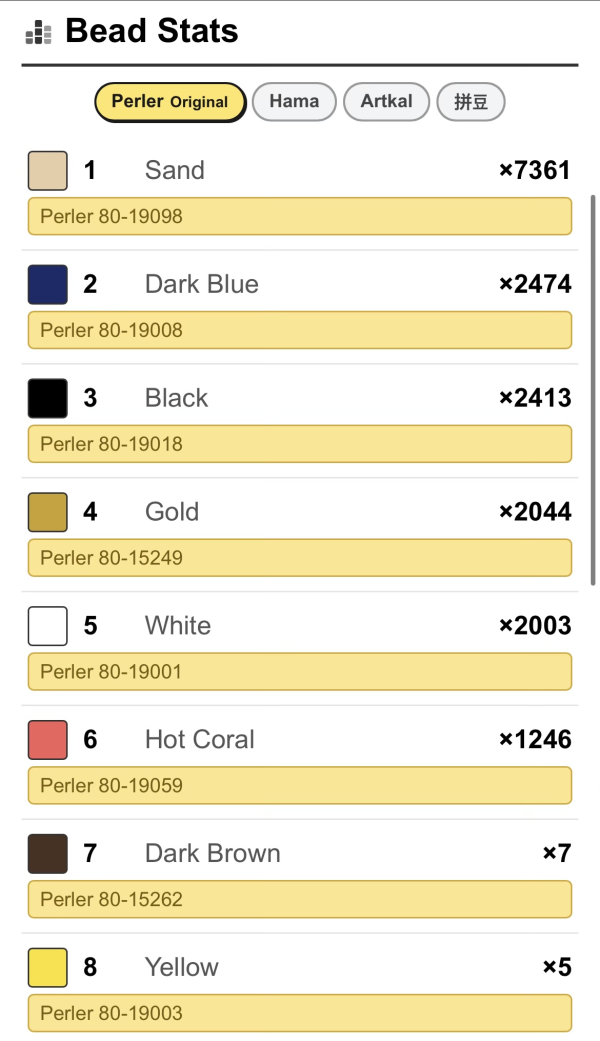600x1041 pixels.
Task: Click the Dark Blue color swatch
Action: 48,284
